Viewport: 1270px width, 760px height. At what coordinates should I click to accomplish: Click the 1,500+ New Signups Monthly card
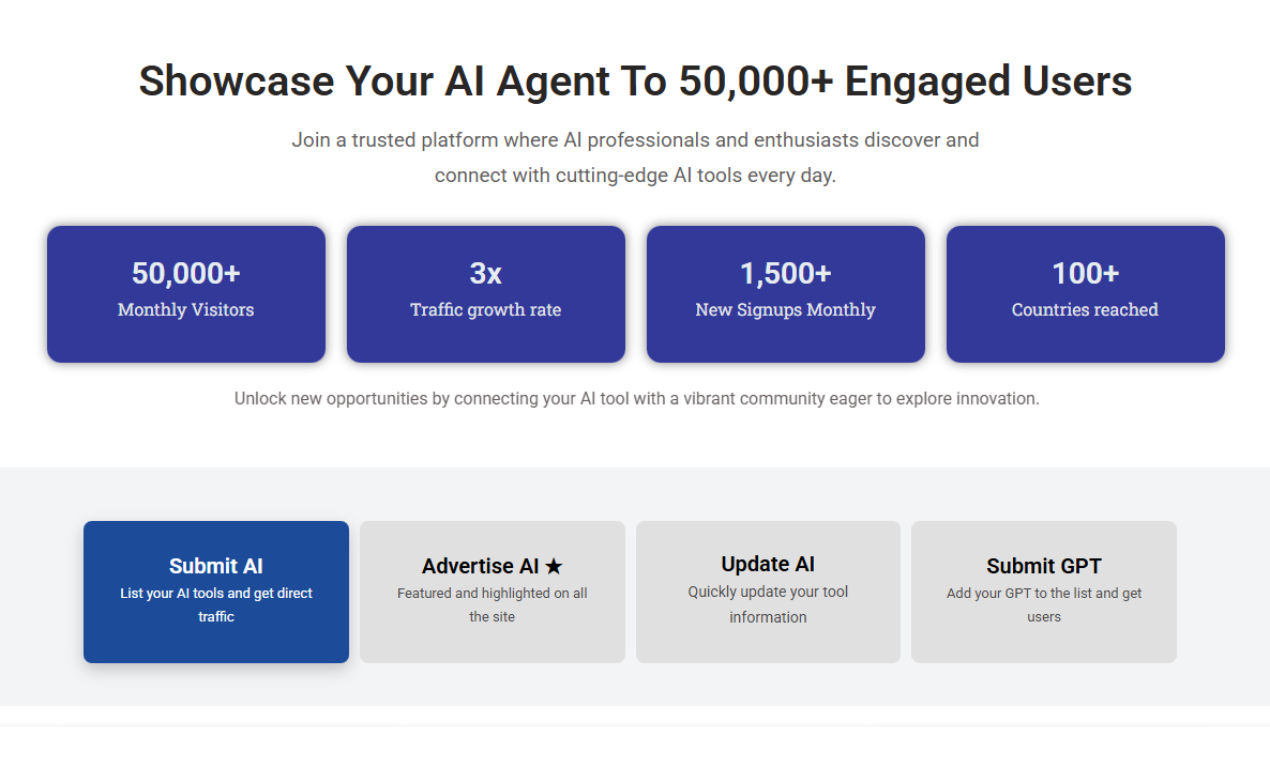[785, 293]
